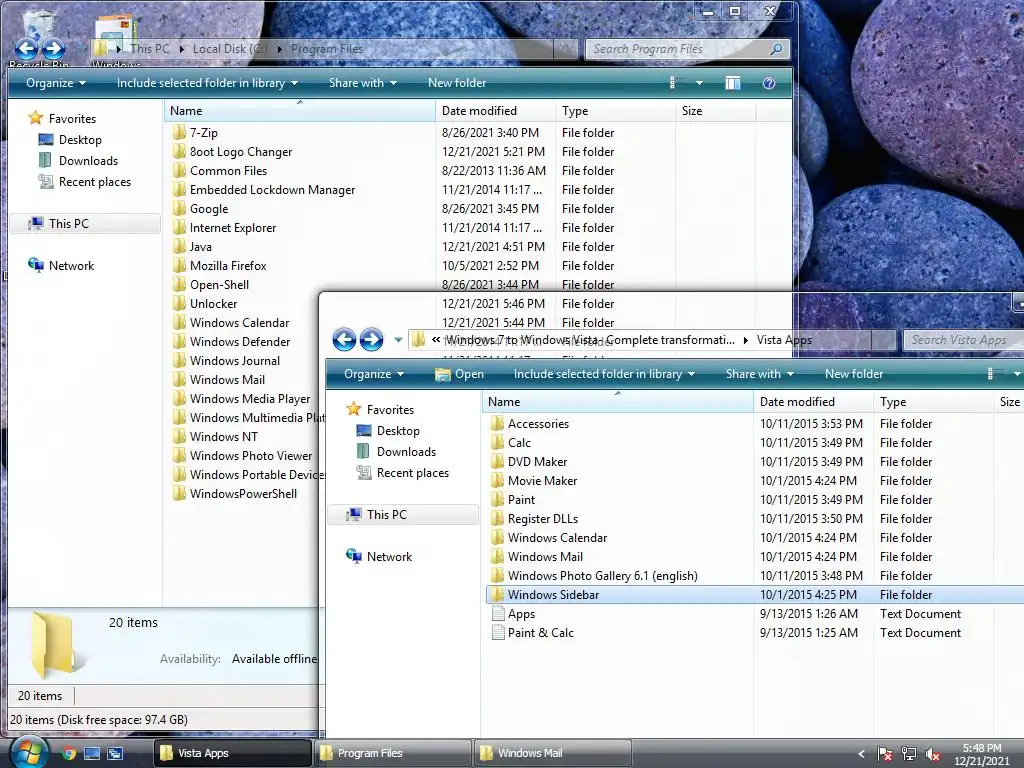Switch to Windows Mail taskbar button

(552, 753)
